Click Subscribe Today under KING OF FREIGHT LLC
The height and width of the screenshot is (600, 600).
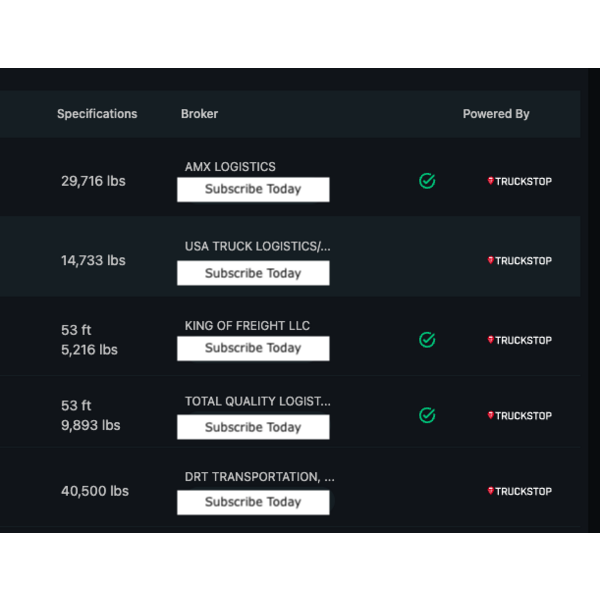point(253,348)
